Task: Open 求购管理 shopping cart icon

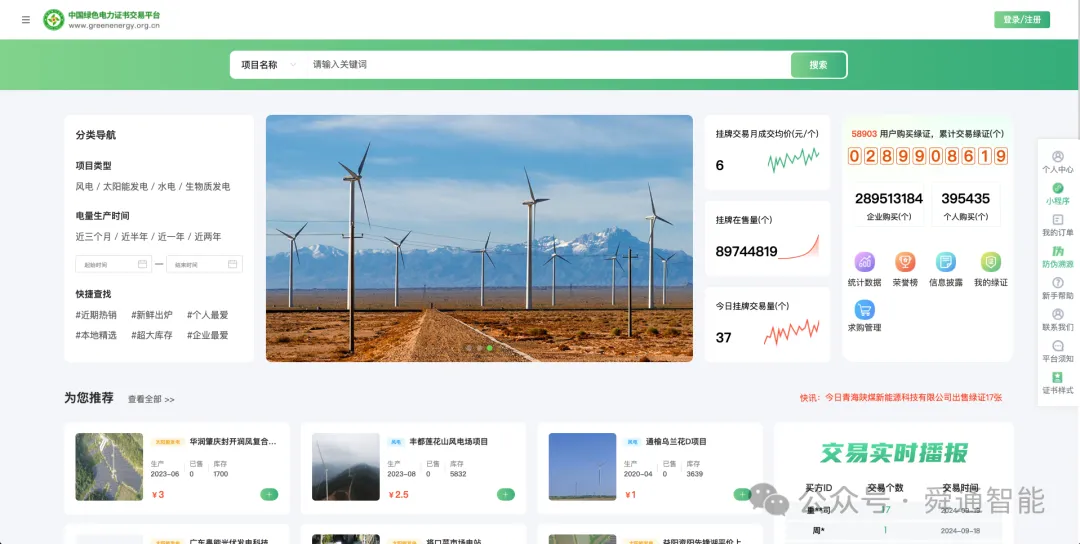Action: tap(864, 309)
